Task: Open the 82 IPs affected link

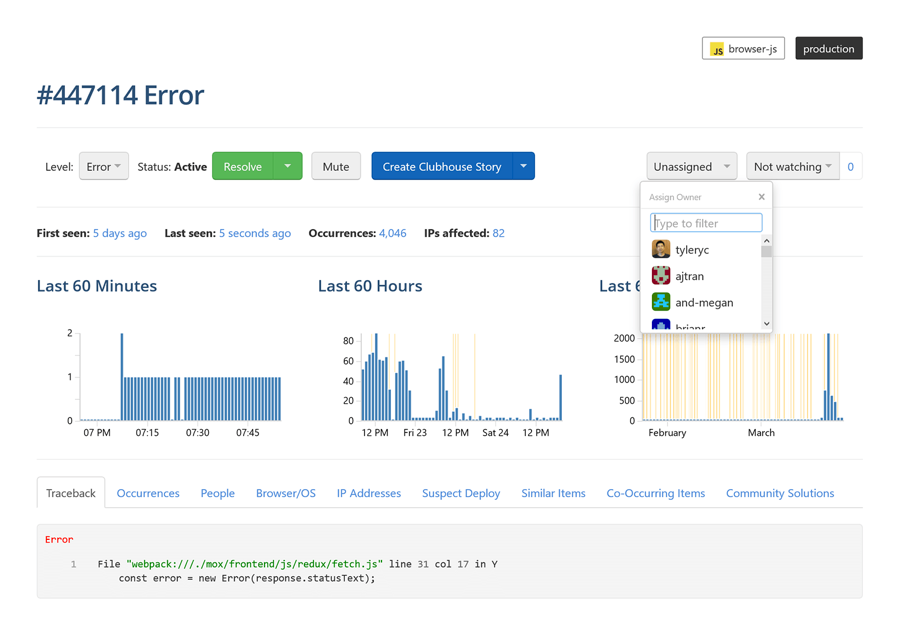Action: pos(498,233)
